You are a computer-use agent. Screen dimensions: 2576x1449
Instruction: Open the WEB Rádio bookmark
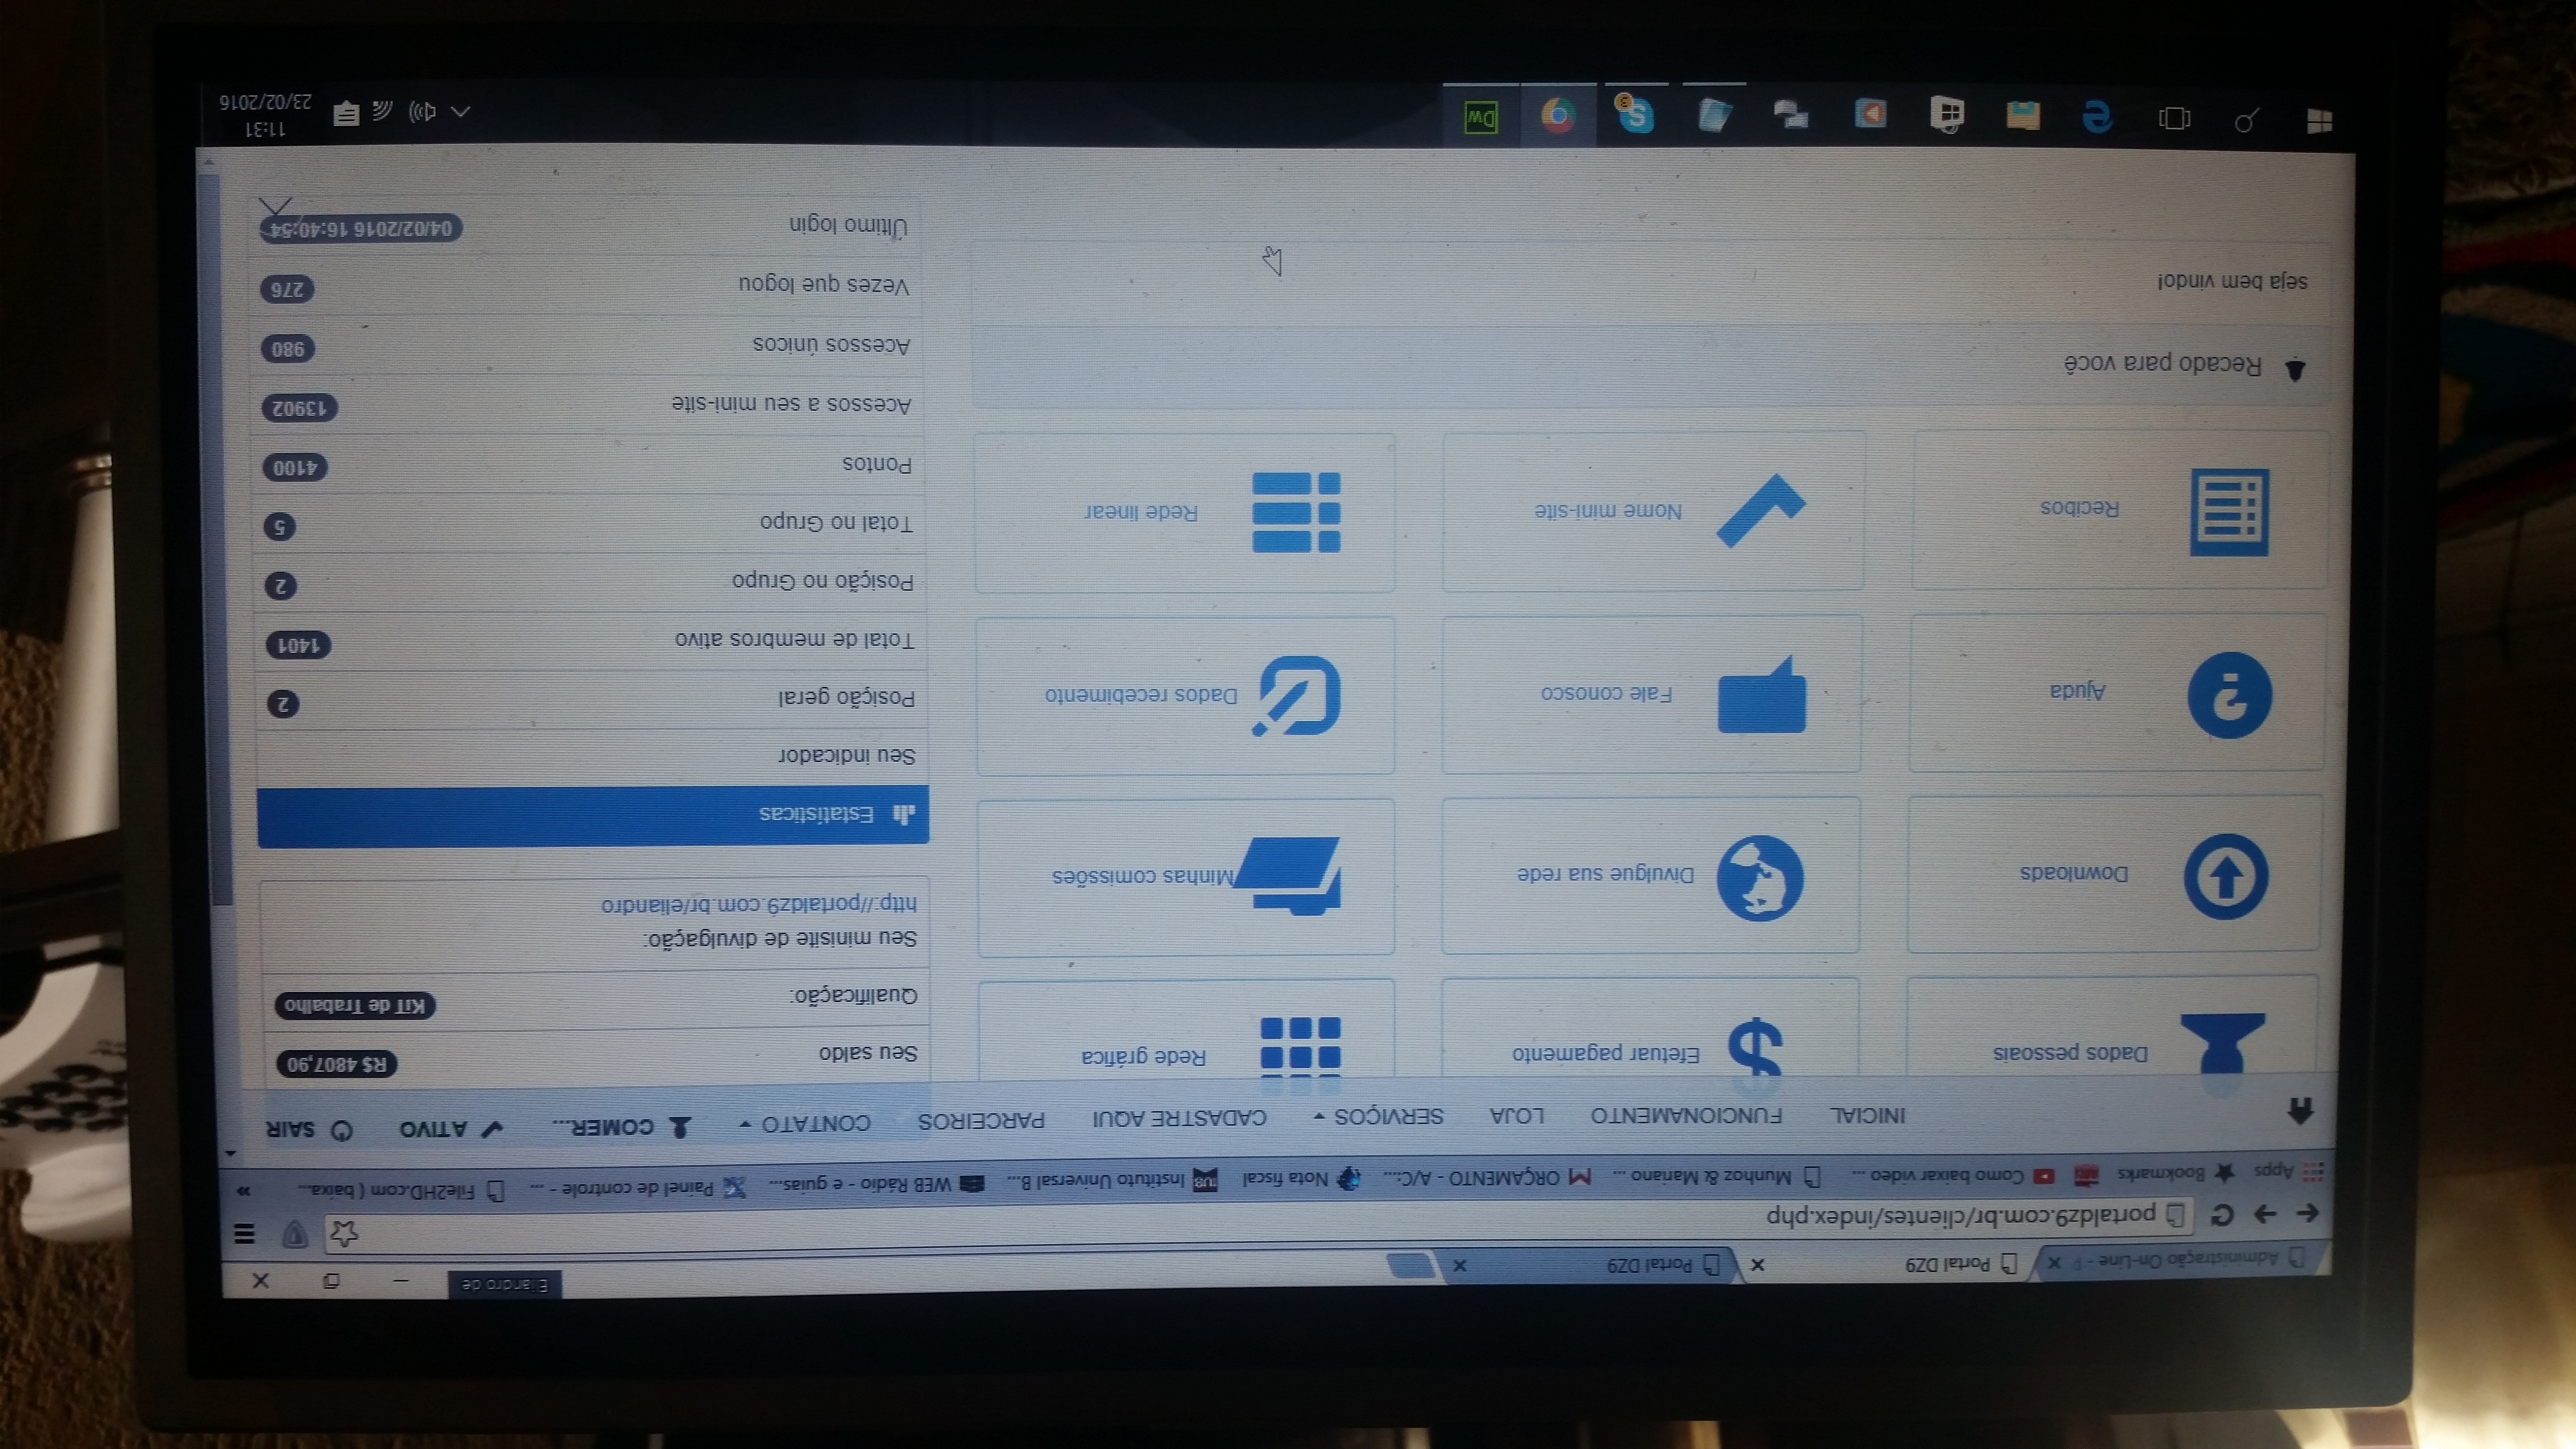876,1184
